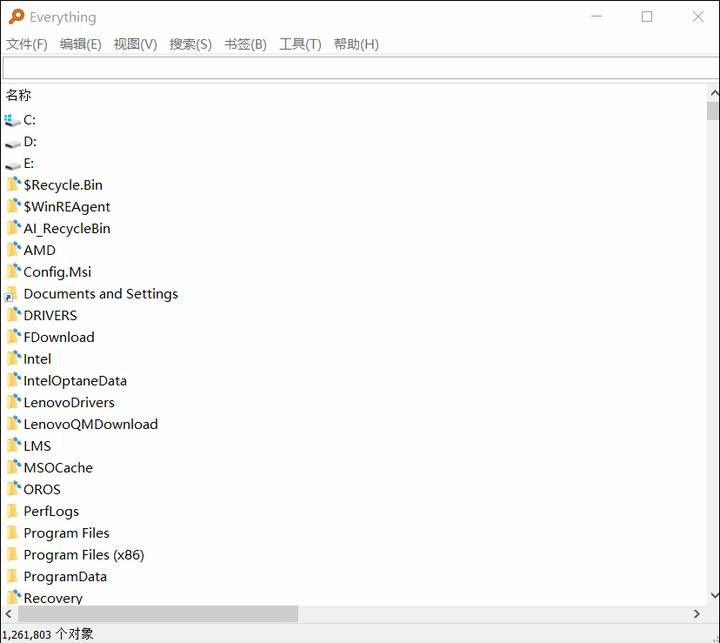The width and height of the screenshot is (720, 643).
Task: Open the 书签(B) menu
Action: coord(246,44)
